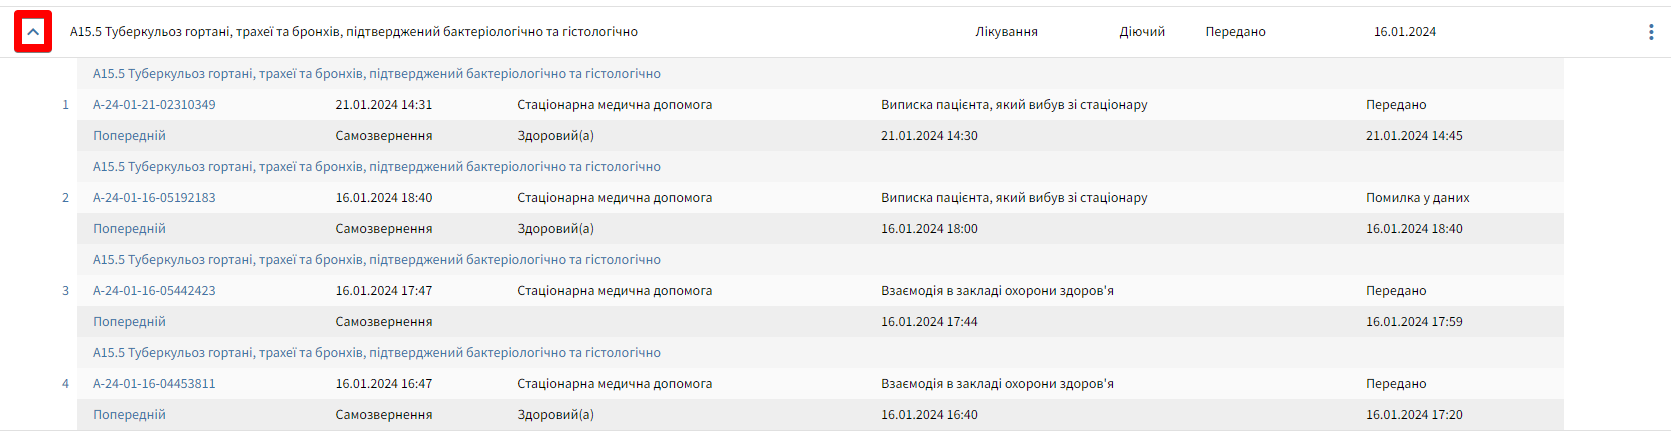The height and width of the screenshot is (432, 1671).
Task: Click the main row title 'A15.5 Туберкульоз гортані'
Action: (x=353, y=32)
